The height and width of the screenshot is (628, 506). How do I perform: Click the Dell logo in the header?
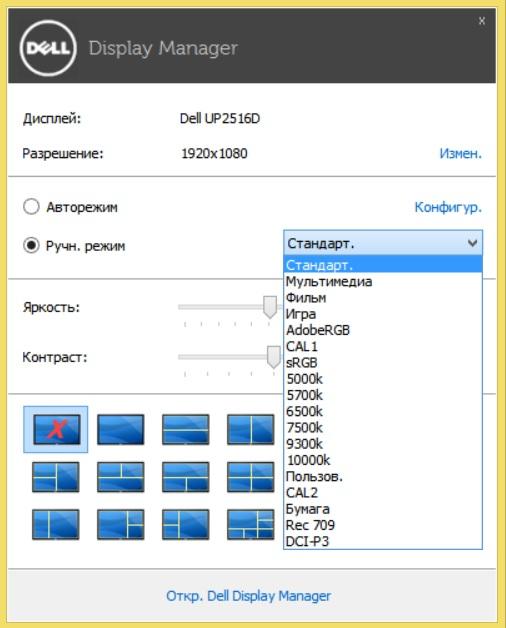pos(48,48)
